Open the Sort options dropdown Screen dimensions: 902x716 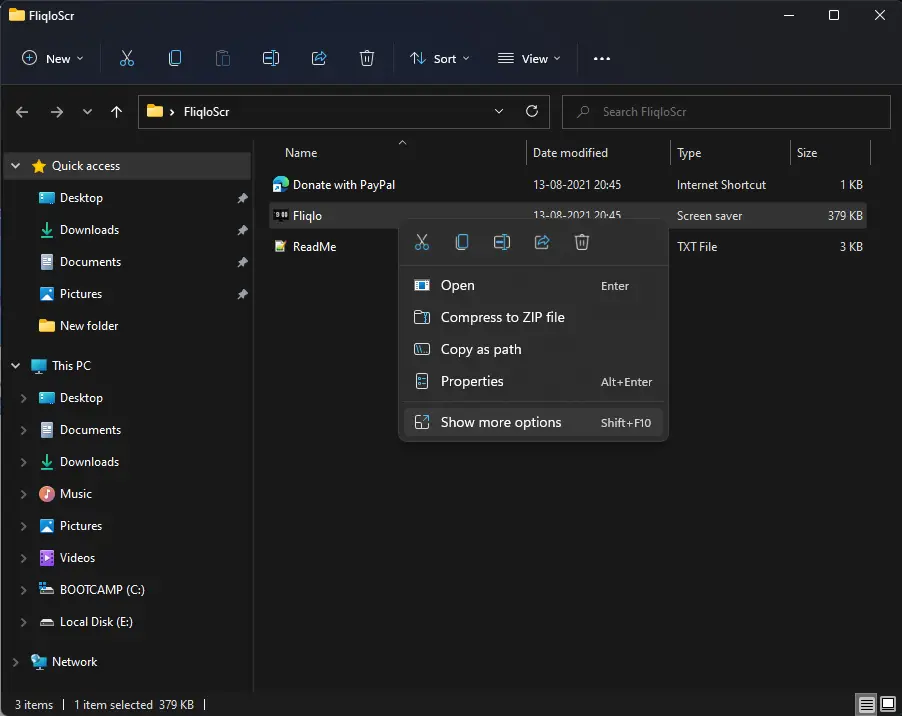[439, 59]
